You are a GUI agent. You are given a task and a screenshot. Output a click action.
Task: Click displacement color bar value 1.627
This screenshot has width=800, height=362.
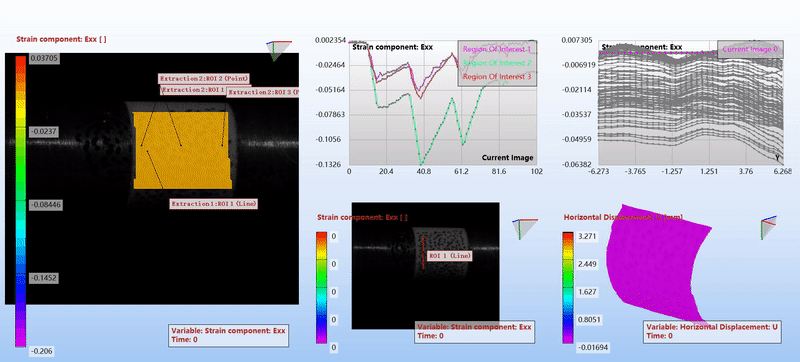point(587,292)
